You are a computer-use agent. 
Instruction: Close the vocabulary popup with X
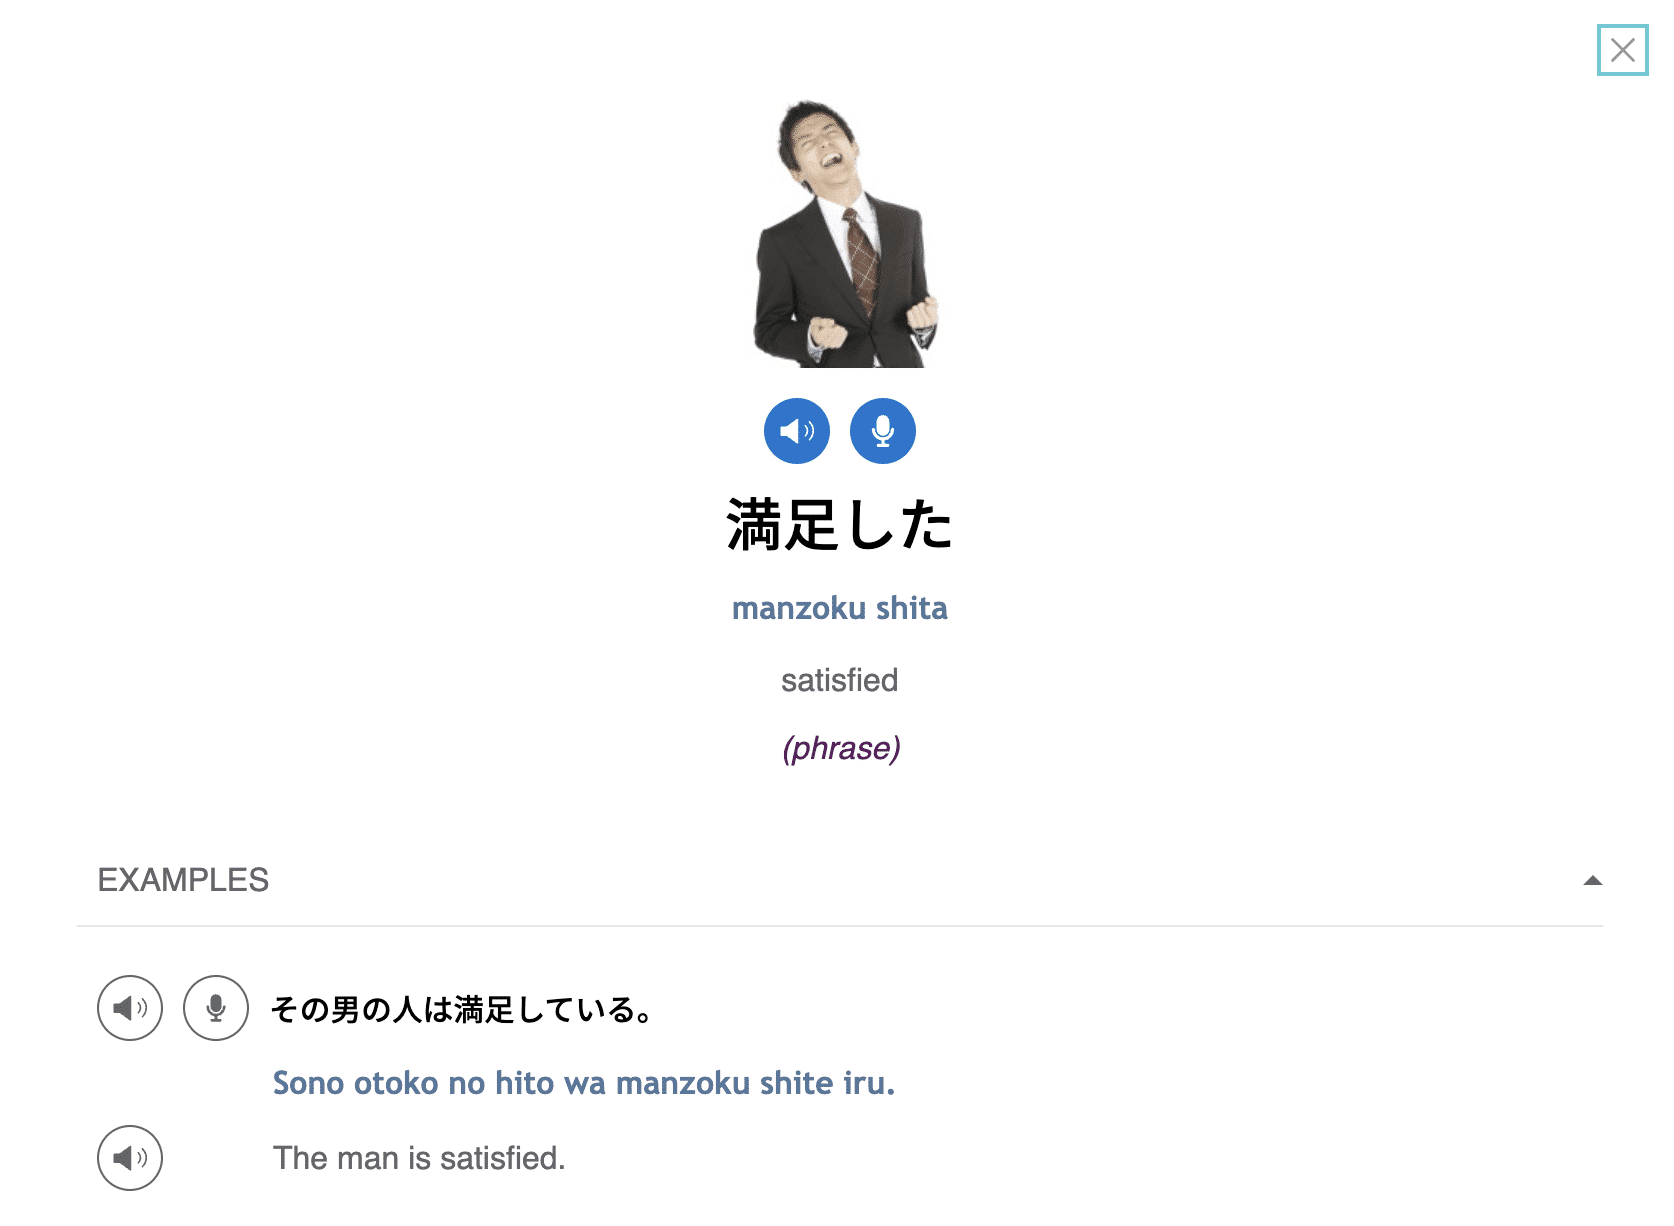click(x=1623, y=50)
